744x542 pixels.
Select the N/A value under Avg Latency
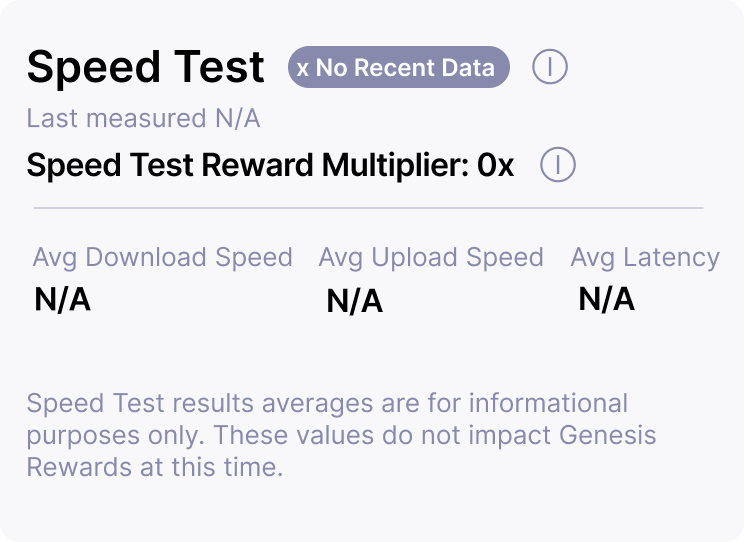point(606,299)
